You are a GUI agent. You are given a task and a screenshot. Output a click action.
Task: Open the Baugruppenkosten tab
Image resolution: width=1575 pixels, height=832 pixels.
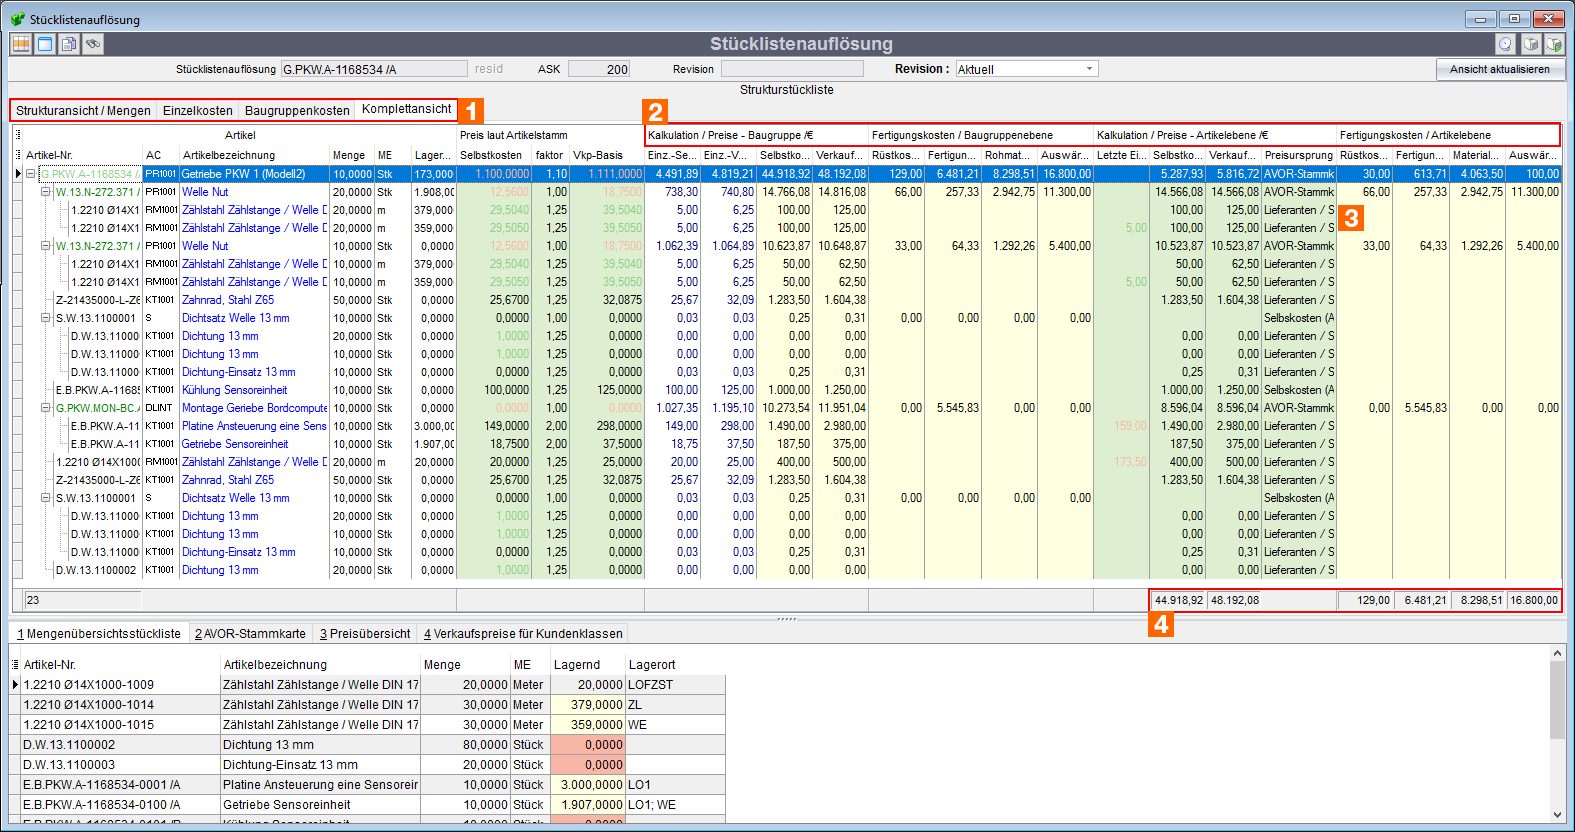coord(297,111)
